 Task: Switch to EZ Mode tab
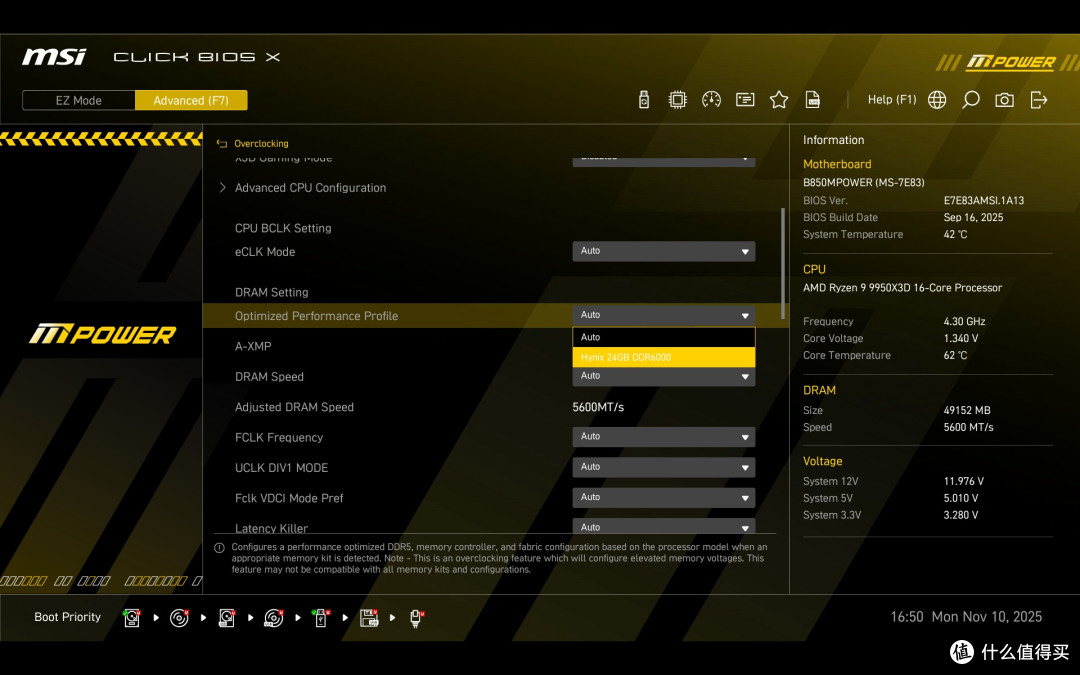pos(79,100)
